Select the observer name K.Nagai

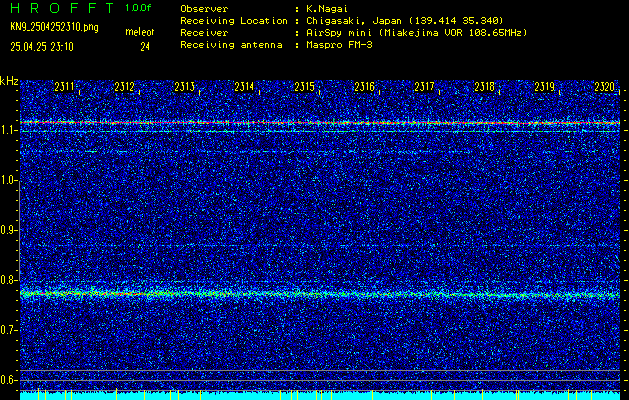327,9
